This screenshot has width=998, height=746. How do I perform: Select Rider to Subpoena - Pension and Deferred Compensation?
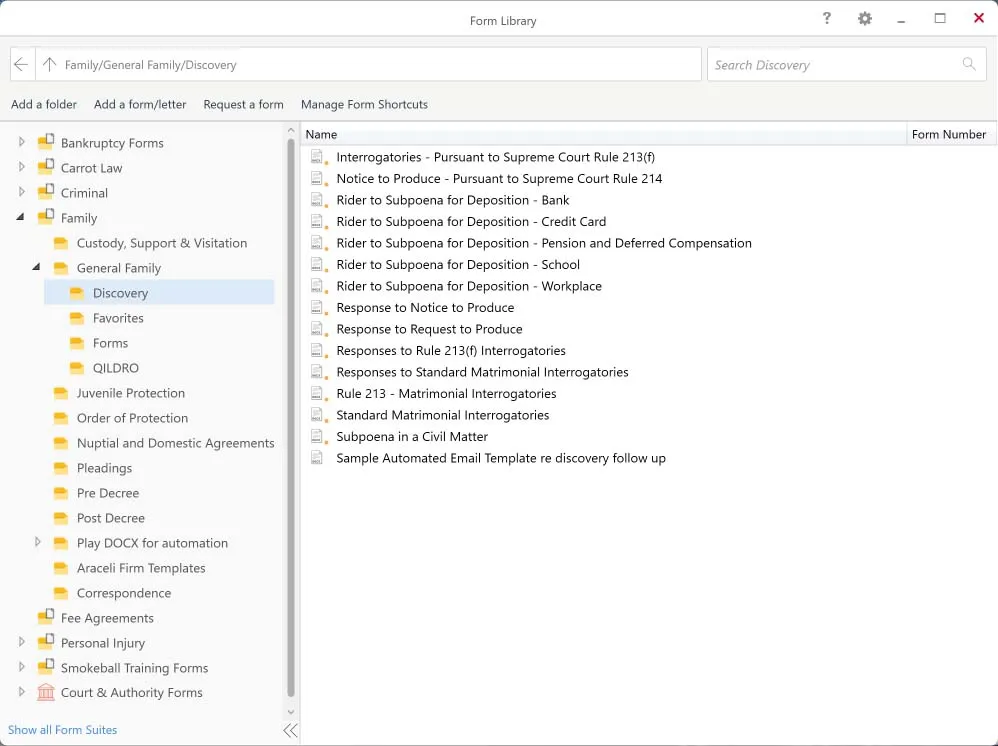tap(544, 243)
